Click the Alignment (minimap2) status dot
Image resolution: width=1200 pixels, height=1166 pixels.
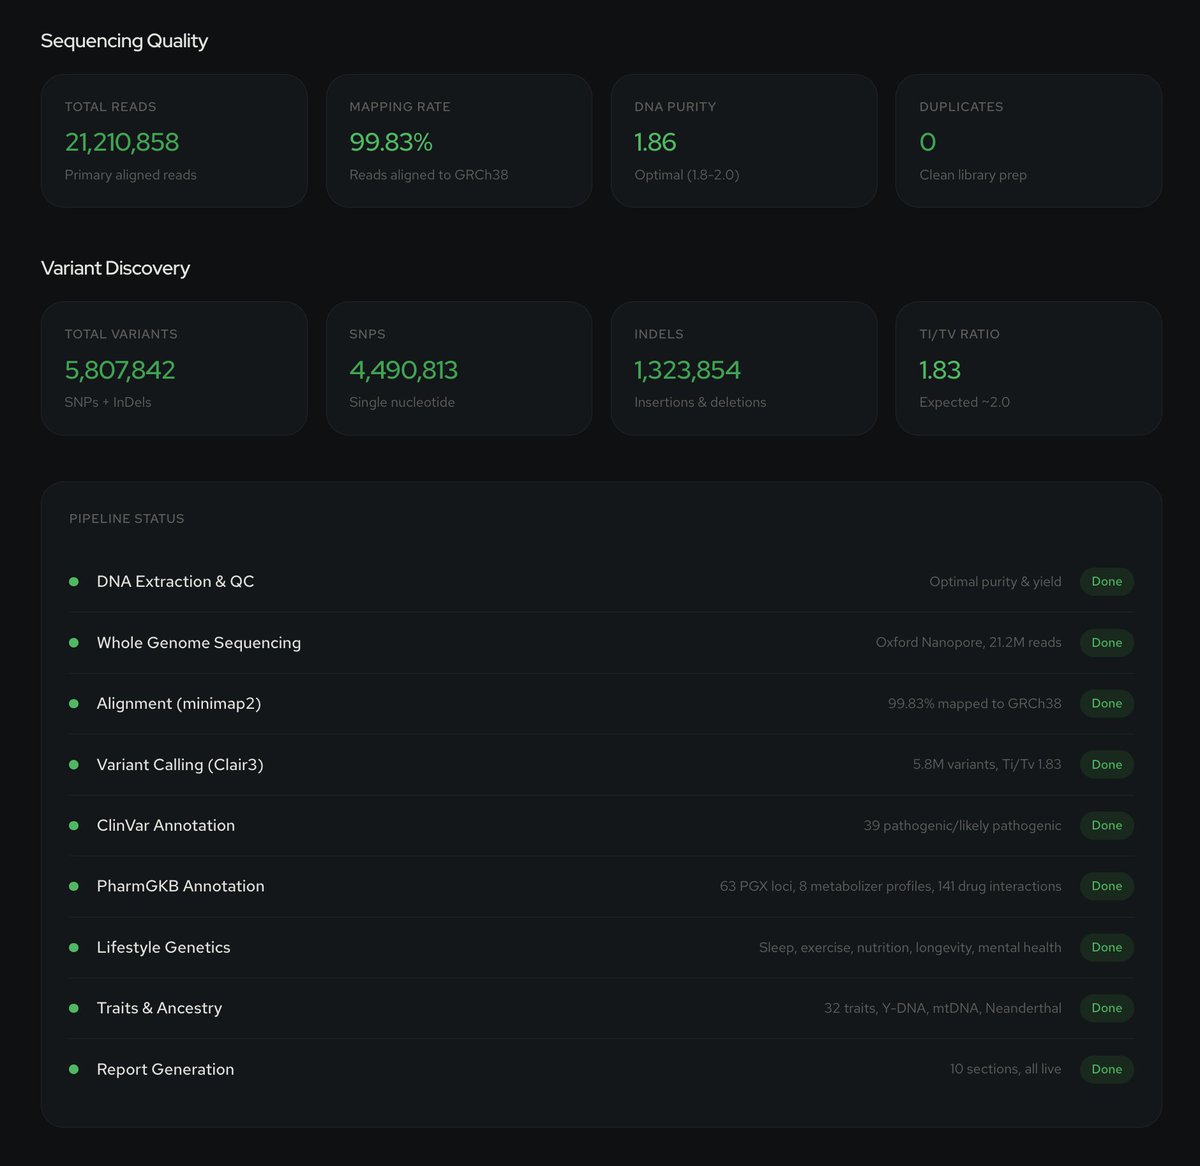tap(73, 704)
